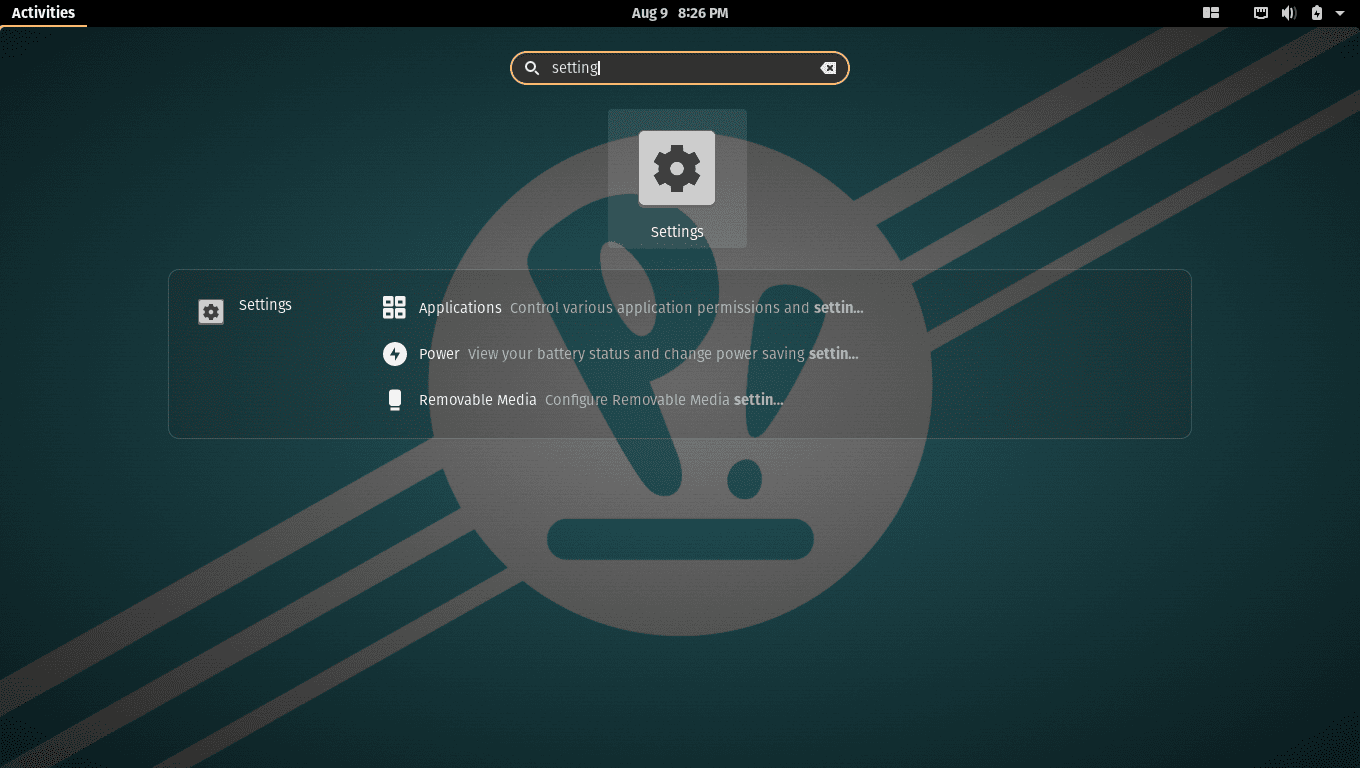Open the "Applications" settings result
Viewport: 1360px width, 768px height.
tap(460, 308)
